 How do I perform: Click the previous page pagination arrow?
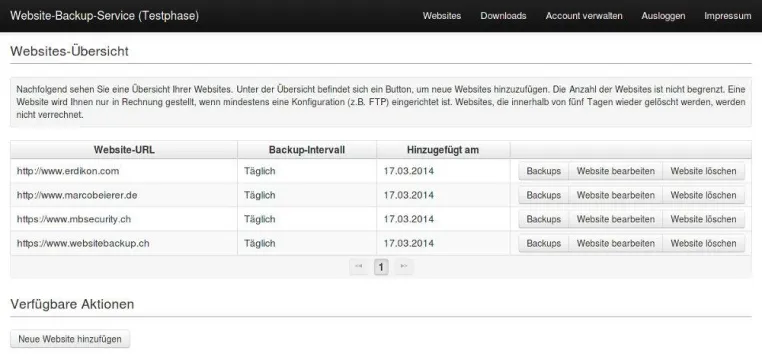359,266
